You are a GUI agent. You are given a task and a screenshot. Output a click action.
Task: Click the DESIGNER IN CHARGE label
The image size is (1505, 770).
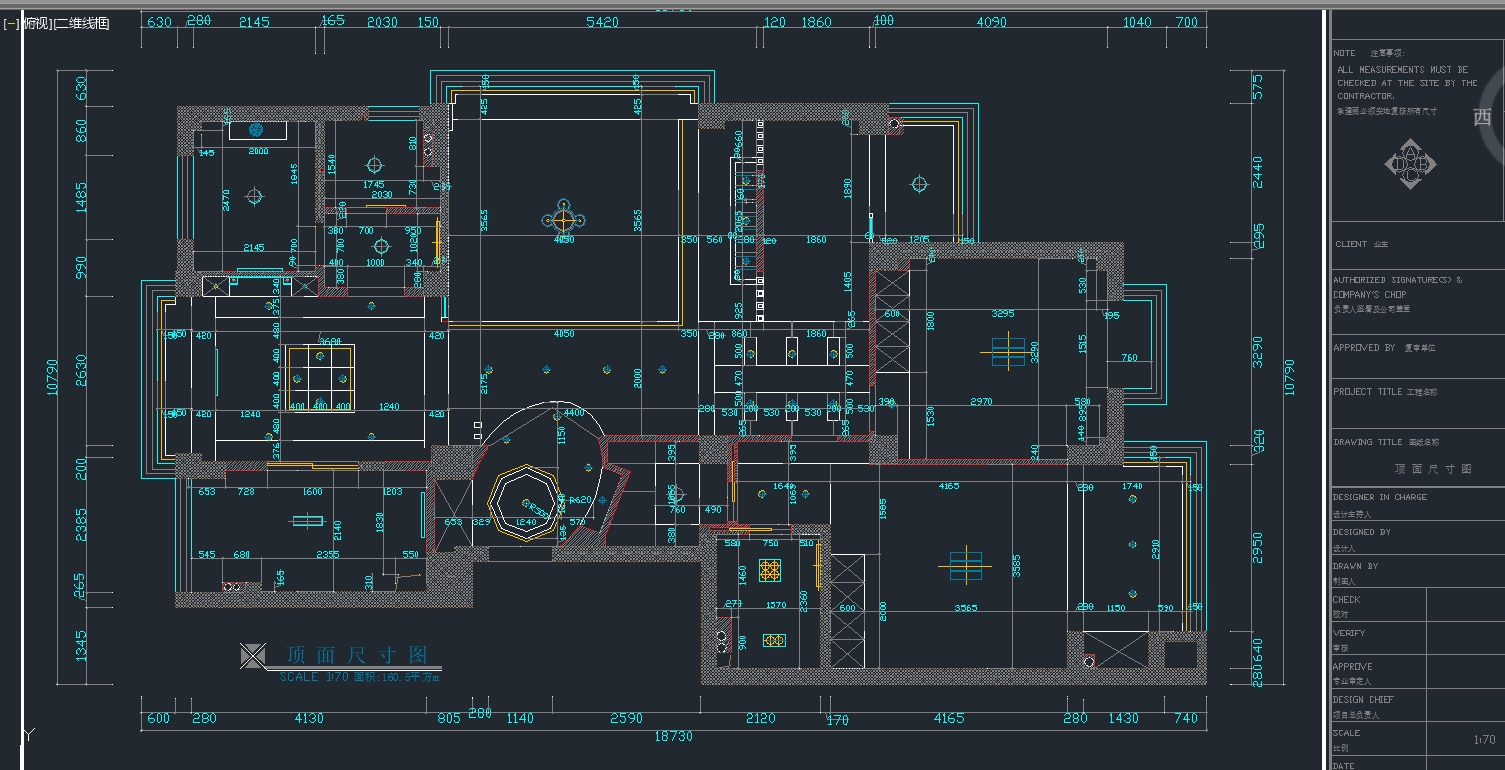(1380, 497)
